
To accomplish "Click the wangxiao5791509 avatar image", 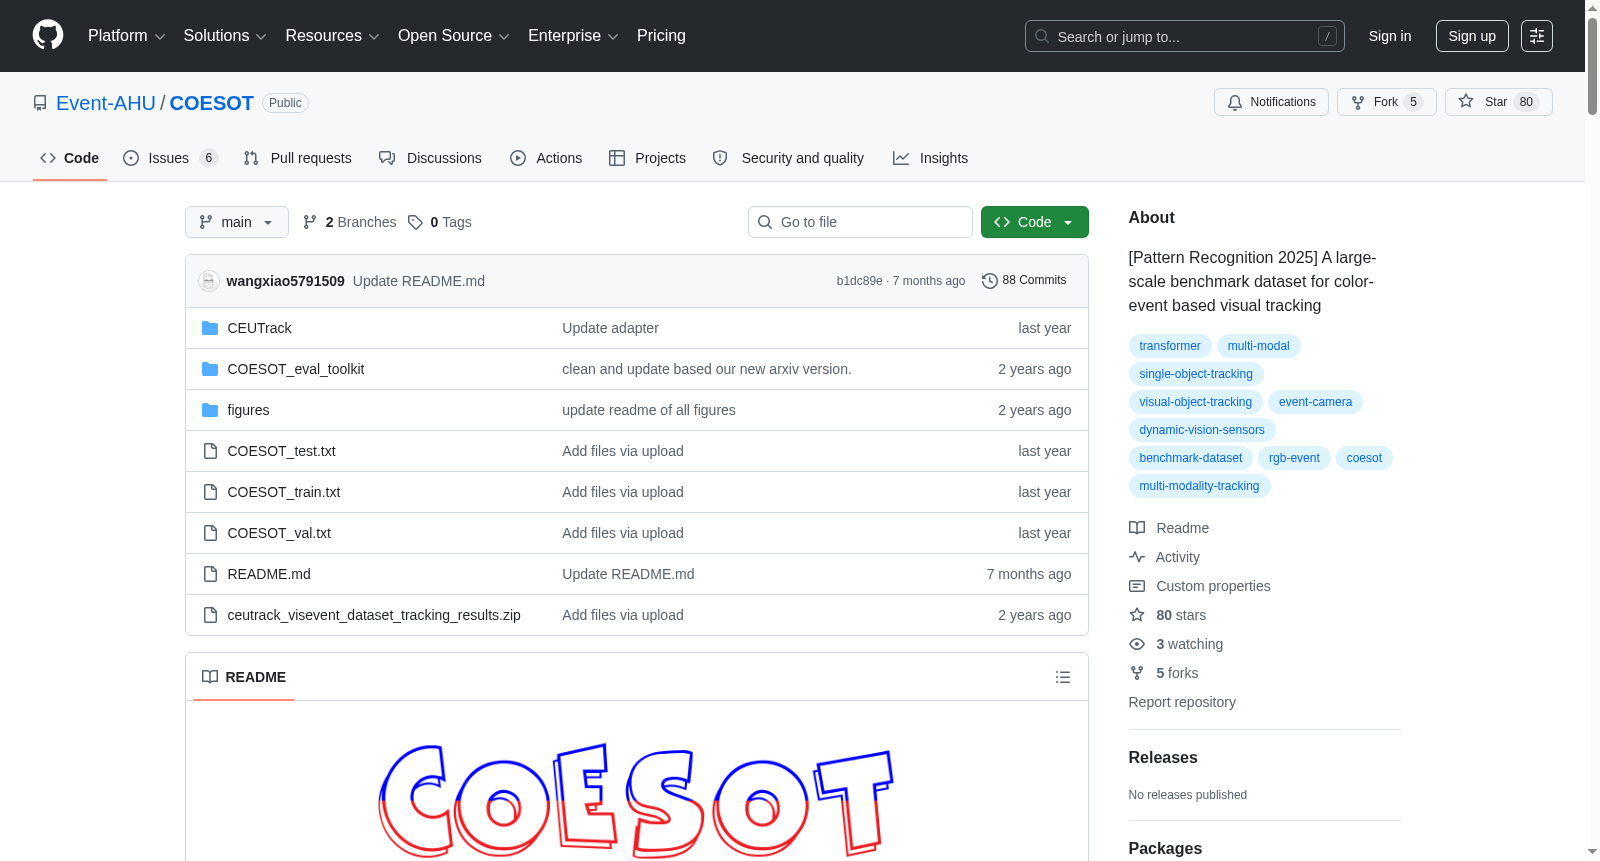I will pyautogui.click(x=209, y=281).
